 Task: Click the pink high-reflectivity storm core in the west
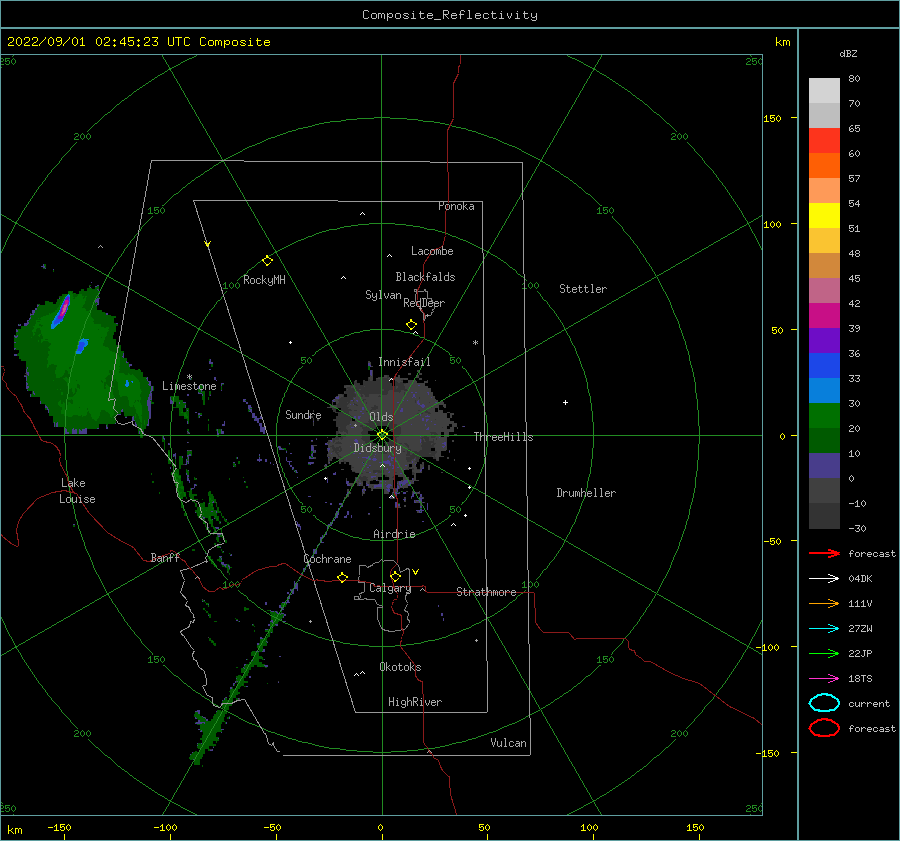tap(65, 306)
